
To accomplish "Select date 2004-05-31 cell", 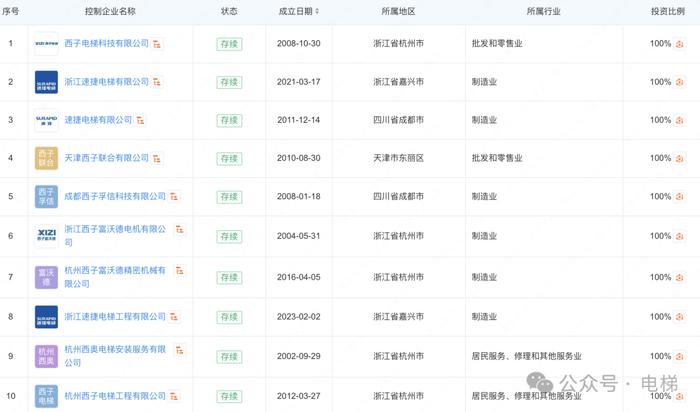I will pyautogui.click(x=299, y=236).
